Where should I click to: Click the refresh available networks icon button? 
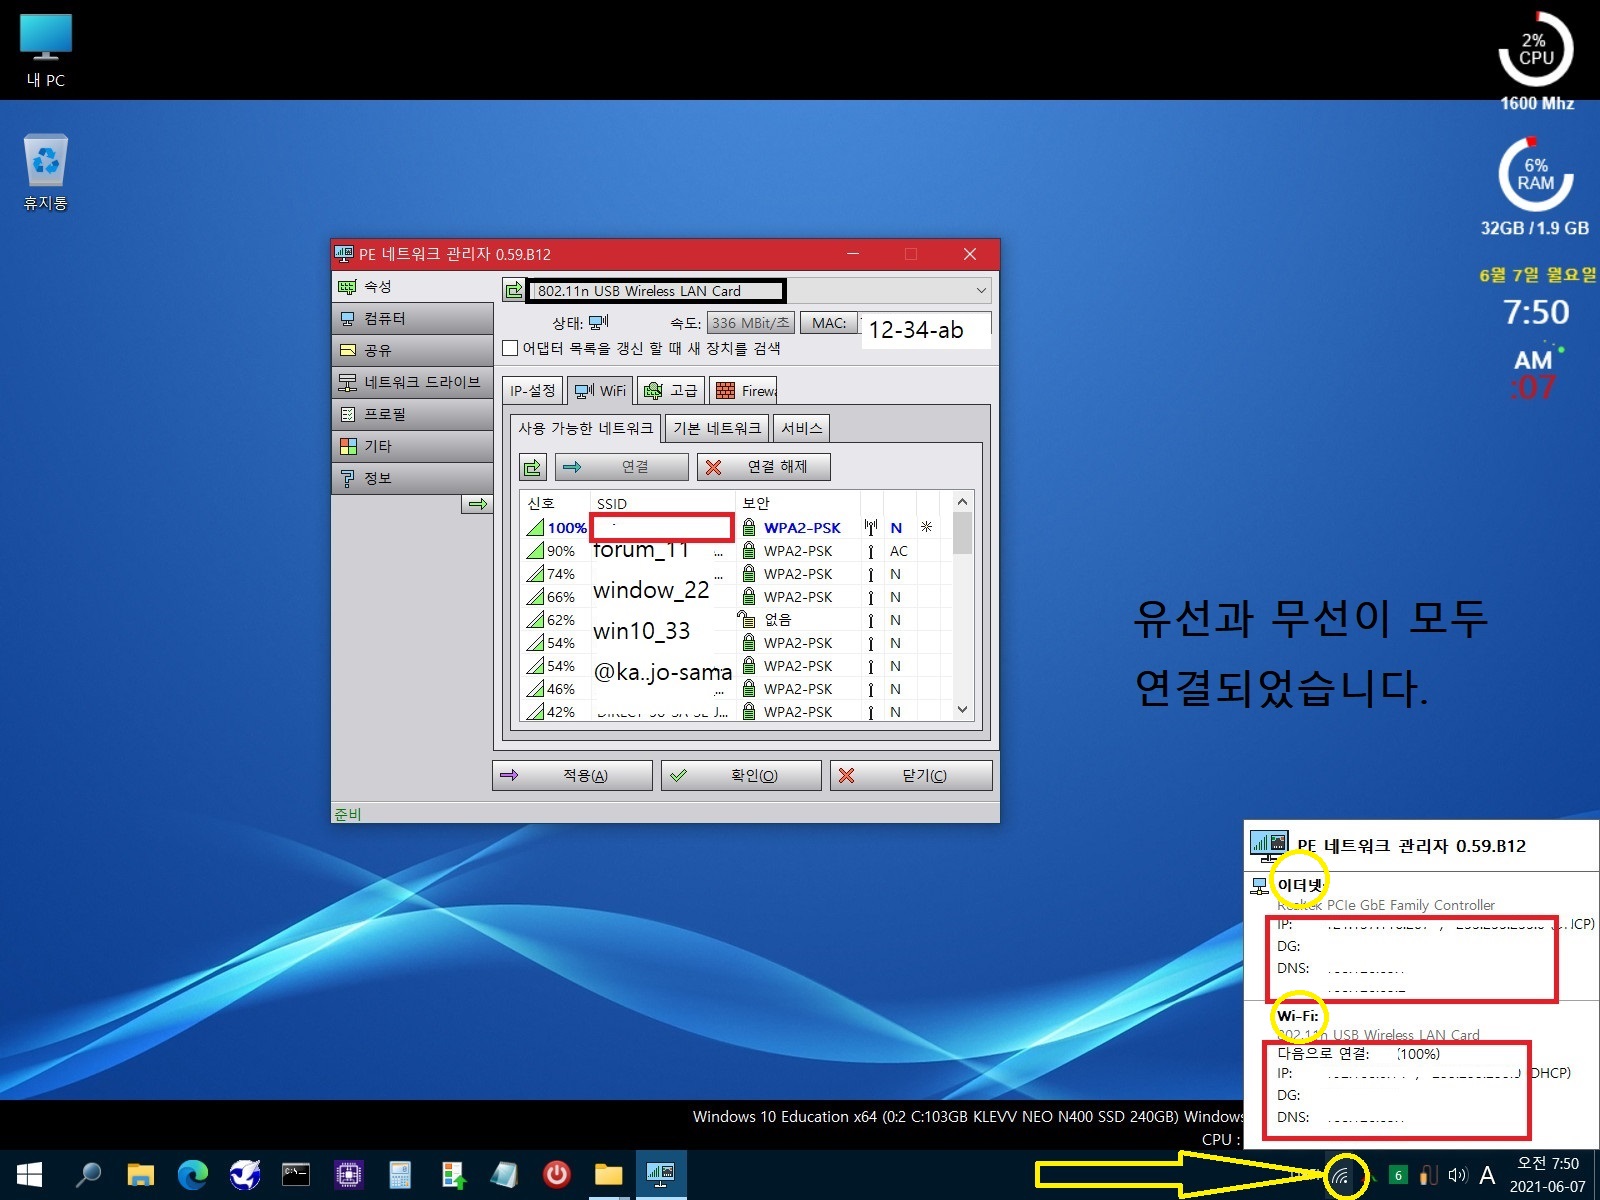click(x=532, y=467)
